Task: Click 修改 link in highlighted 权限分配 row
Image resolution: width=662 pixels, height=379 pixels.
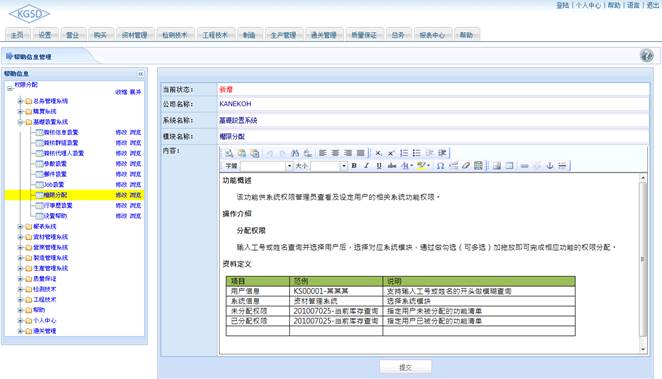Action: pyautogui.click(x=121, y=195)
